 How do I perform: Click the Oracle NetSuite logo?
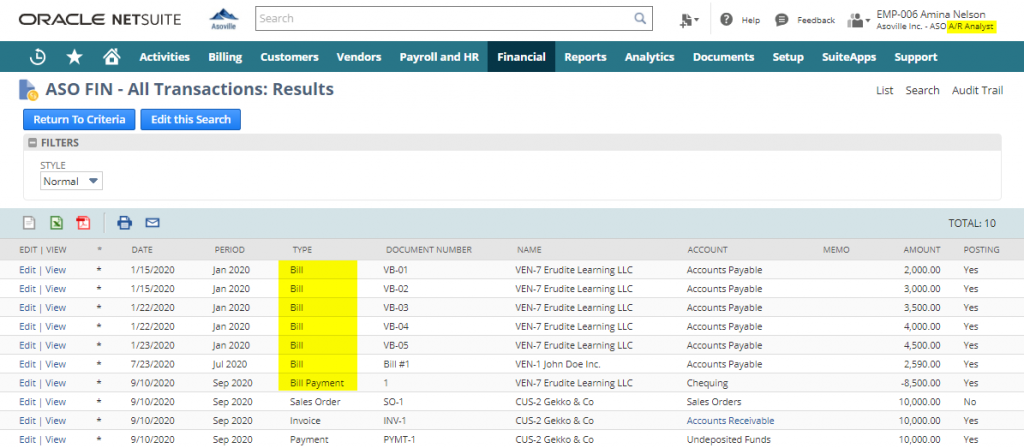[100, 20]
